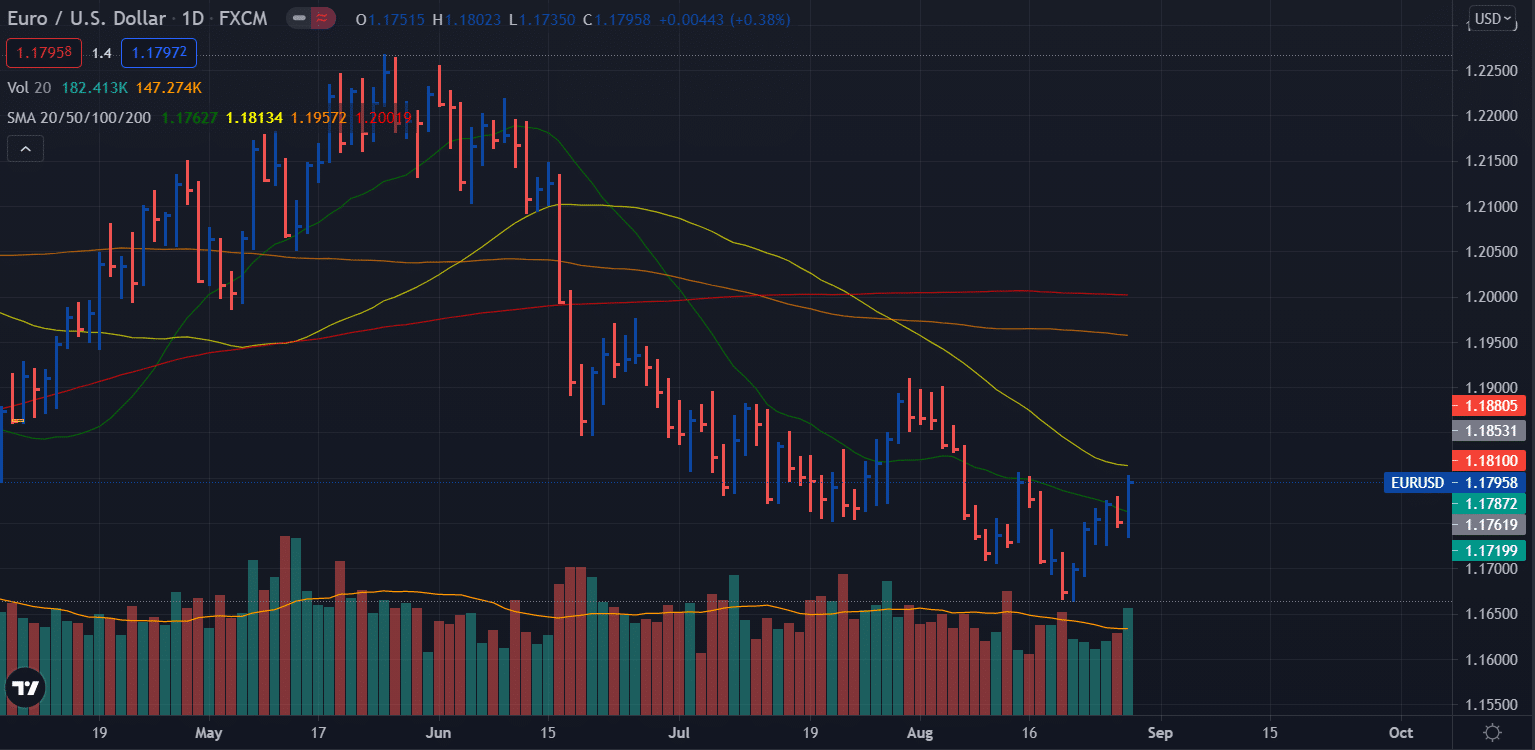Click the current price 1.17958 label
Image resolution: width=1535 pixels, height=750 pixels.
(1491, 483)
